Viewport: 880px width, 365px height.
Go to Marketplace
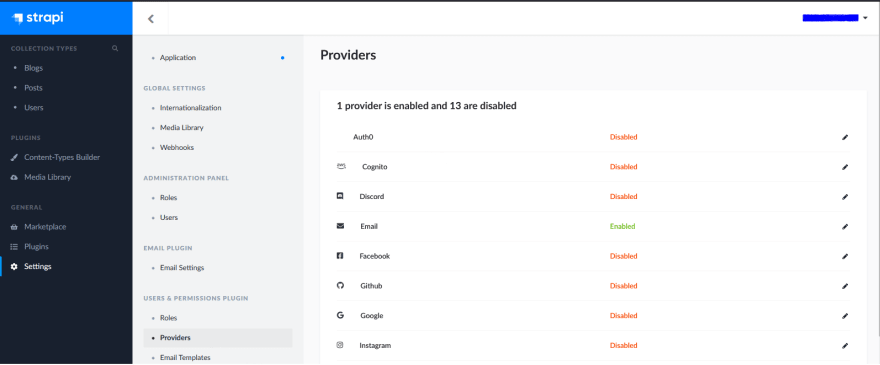45,227
